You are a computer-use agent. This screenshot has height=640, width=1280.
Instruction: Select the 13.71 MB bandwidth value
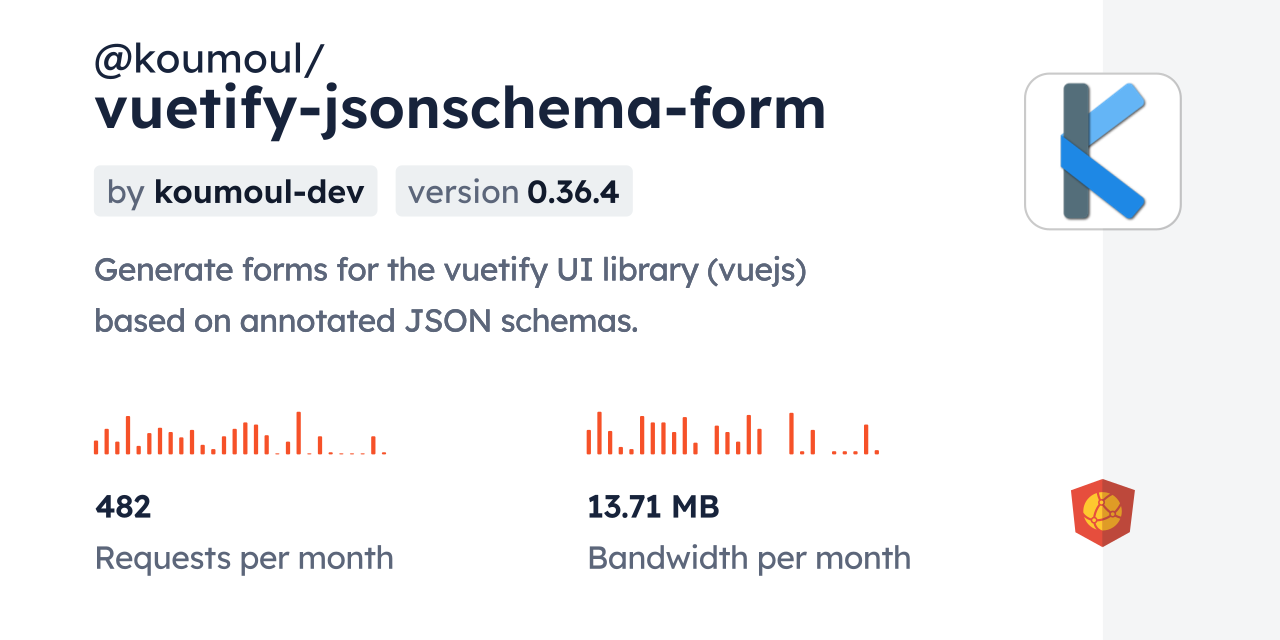pyautogui.click(x=653, y=507)
